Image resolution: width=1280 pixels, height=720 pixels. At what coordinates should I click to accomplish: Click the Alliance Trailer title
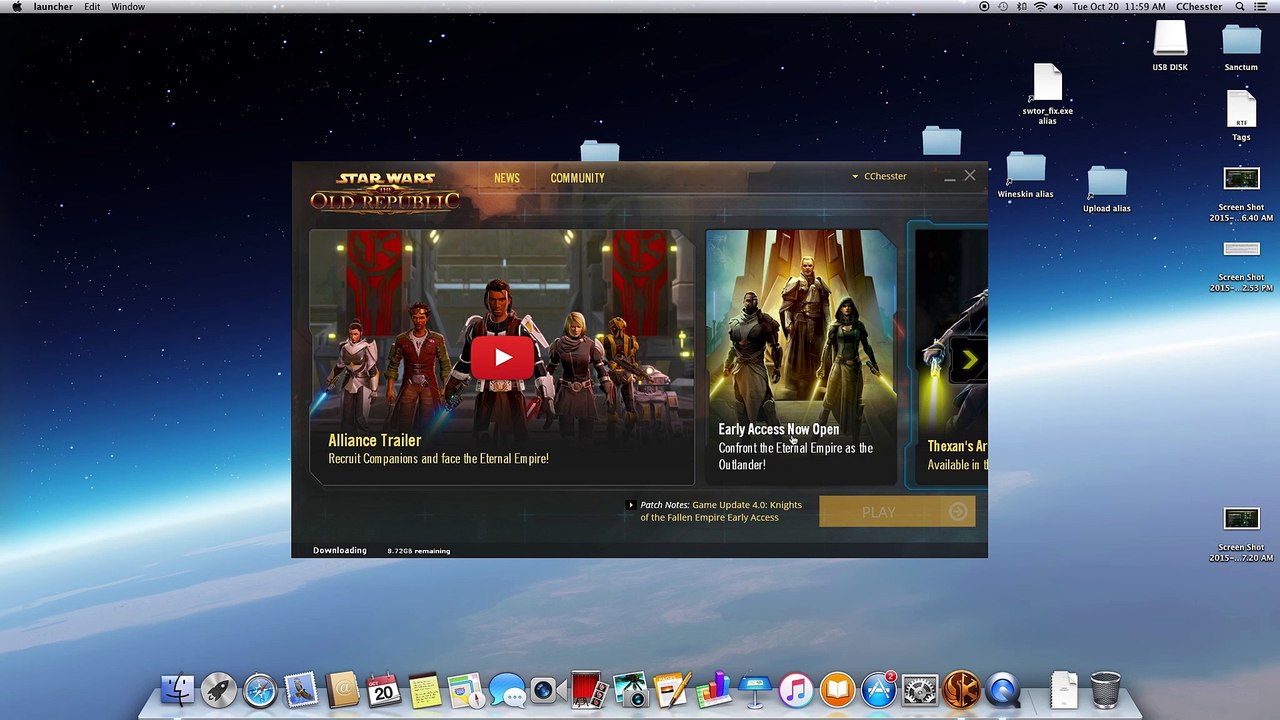coord(375,440)
